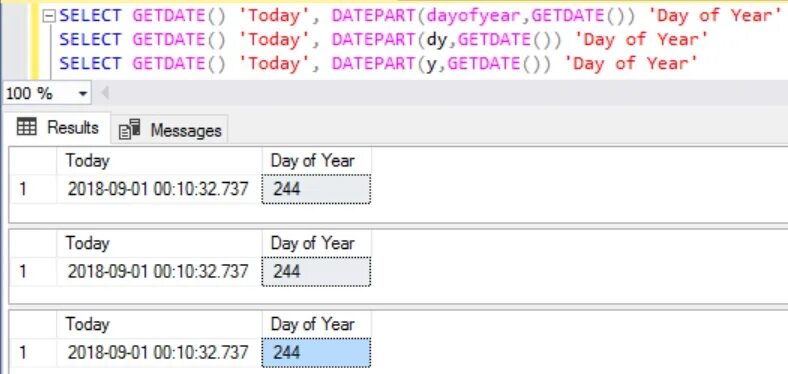Select row 1 header in third result grid
The image size is (788, 374).
pyautogui.click(x=33, y=352)
